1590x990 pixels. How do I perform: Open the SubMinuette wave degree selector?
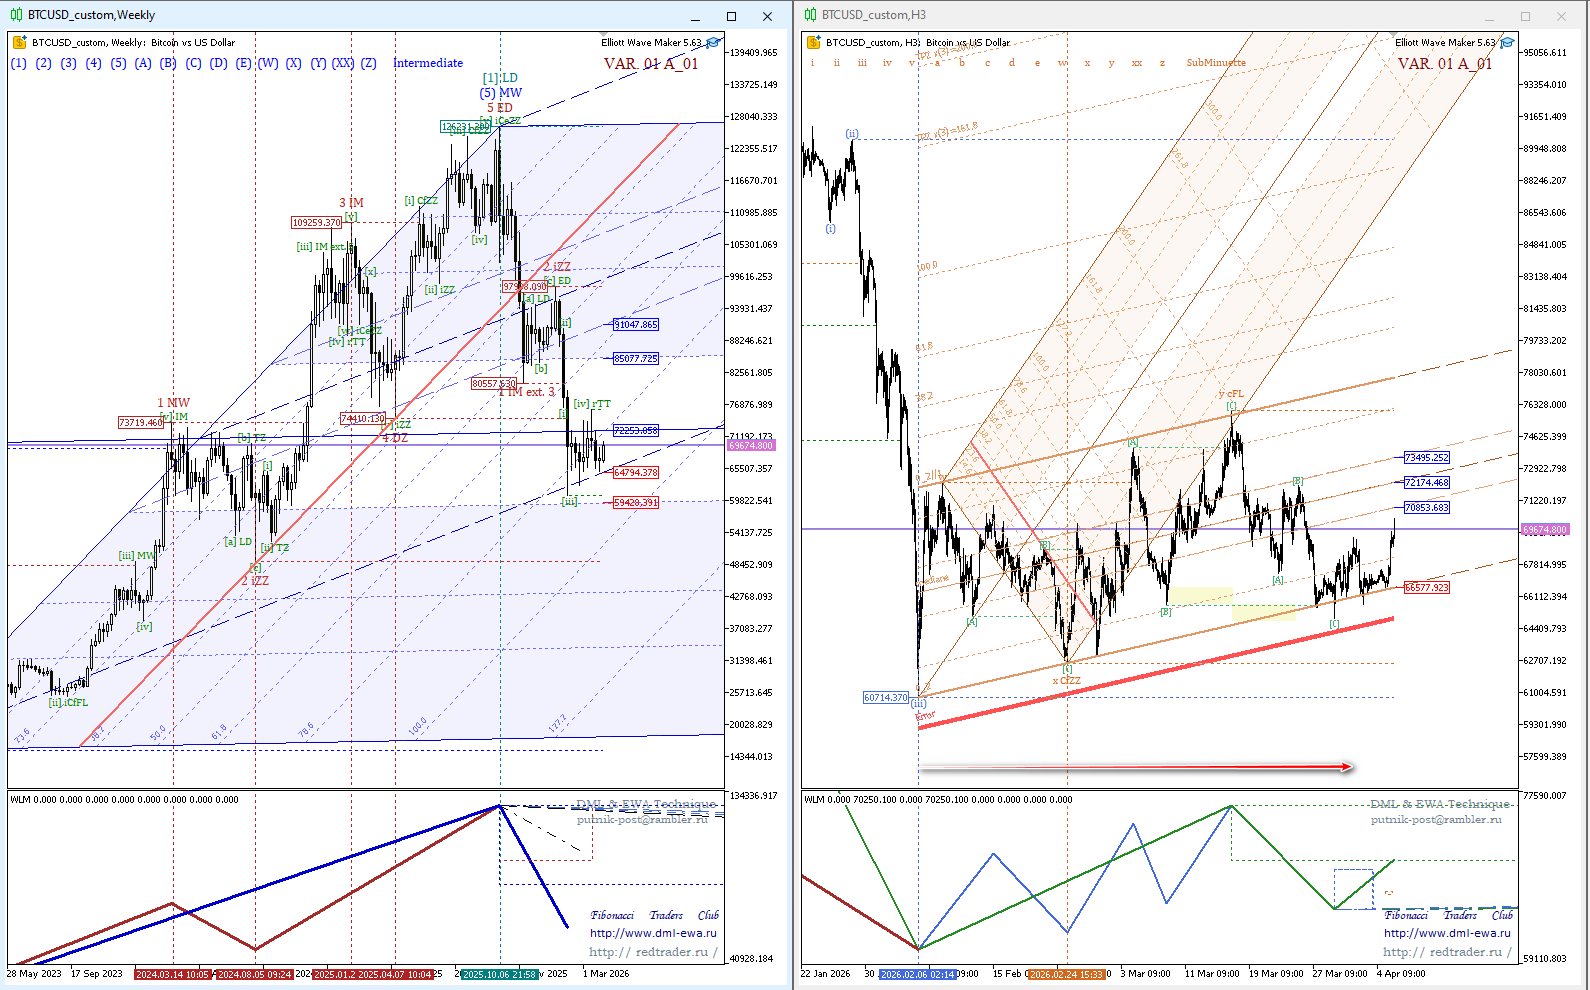click(1216, 63)
